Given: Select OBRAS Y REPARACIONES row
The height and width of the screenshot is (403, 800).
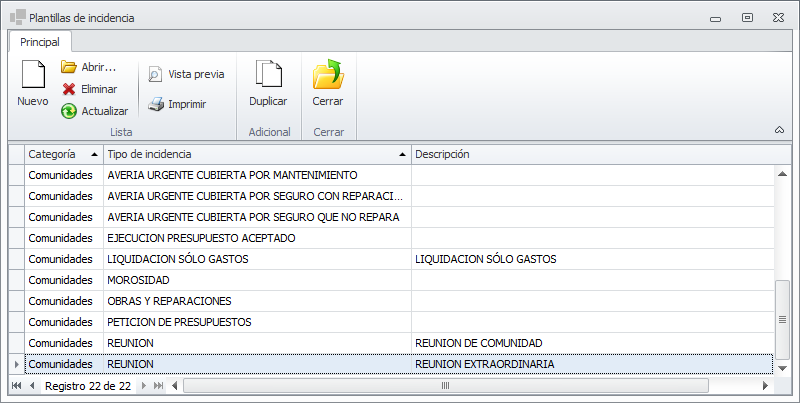Looking at the screenshot, I should 399,301.
